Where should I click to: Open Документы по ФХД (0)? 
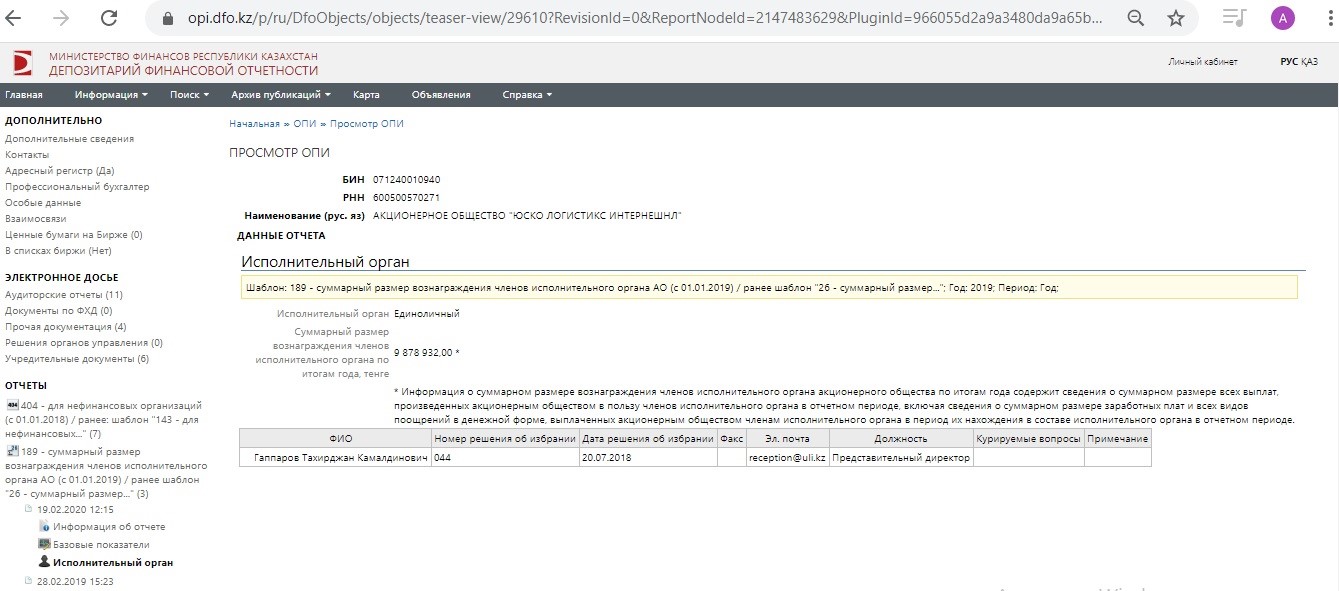58,311
